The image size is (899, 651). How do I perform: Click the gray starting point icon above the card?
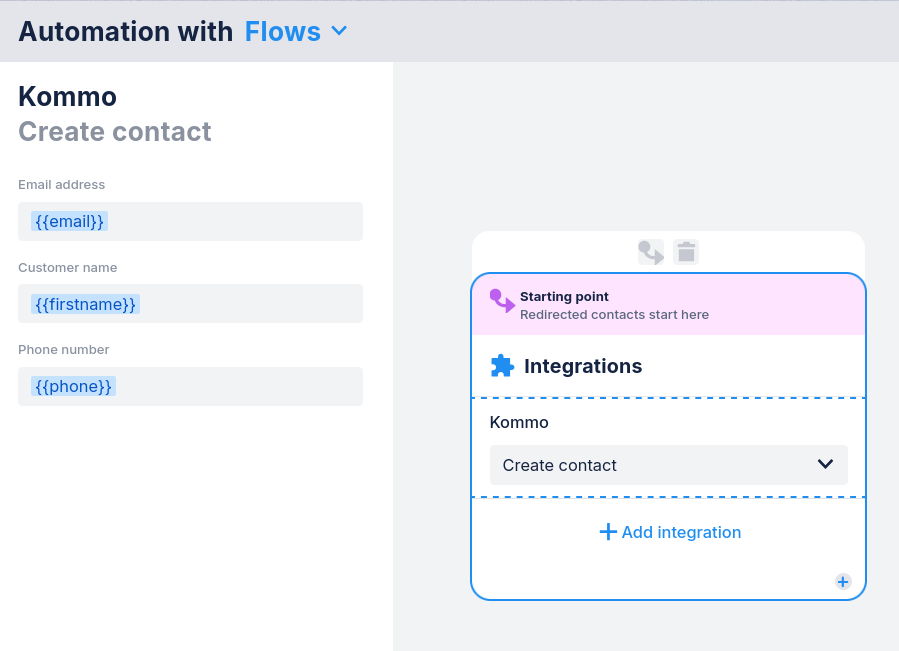click(651, 252)
